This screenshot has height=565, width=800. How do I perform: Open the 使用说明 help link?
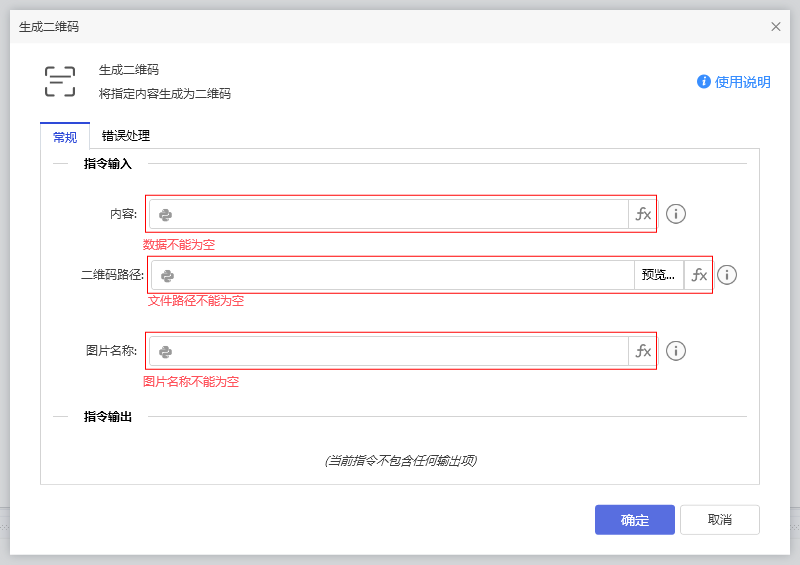pyautogui.click(x=734, y=82)
